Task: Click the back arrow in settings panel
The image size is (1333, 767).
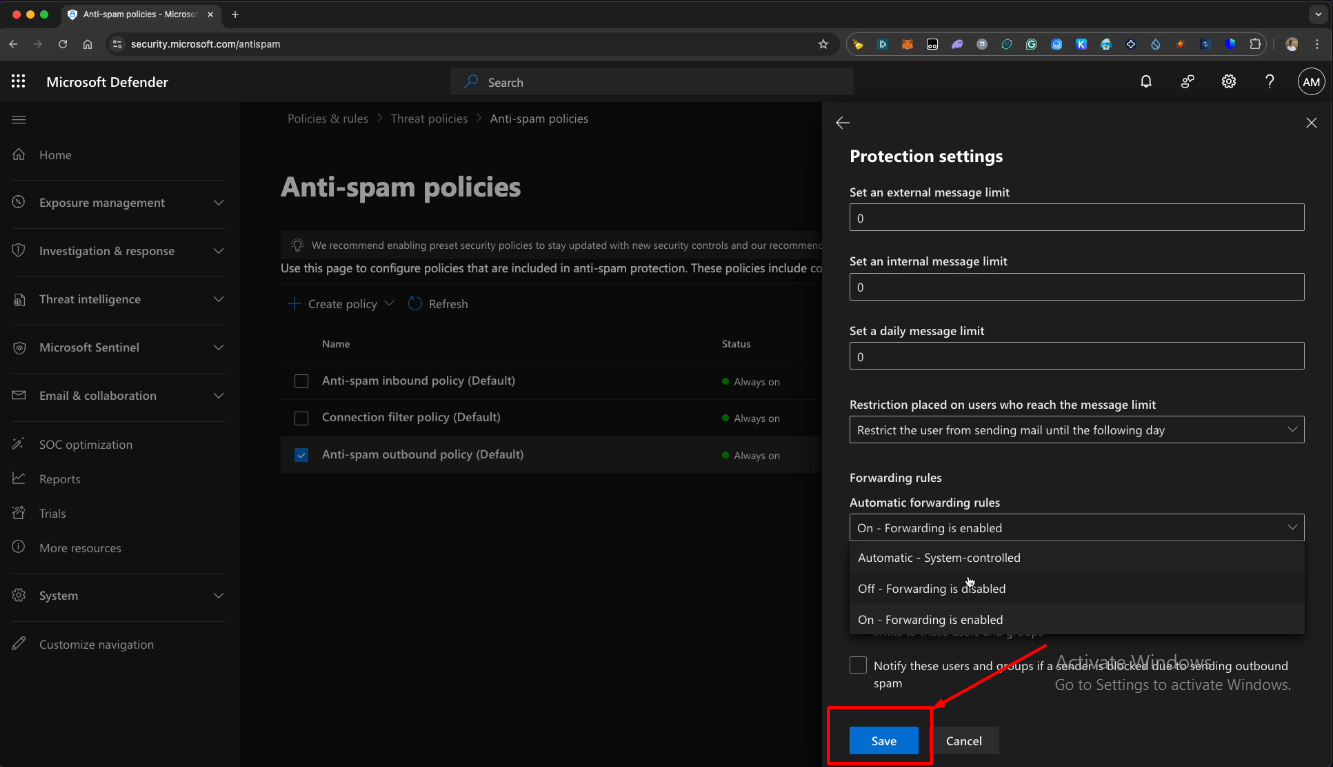Action: click(x=843, y=122)
